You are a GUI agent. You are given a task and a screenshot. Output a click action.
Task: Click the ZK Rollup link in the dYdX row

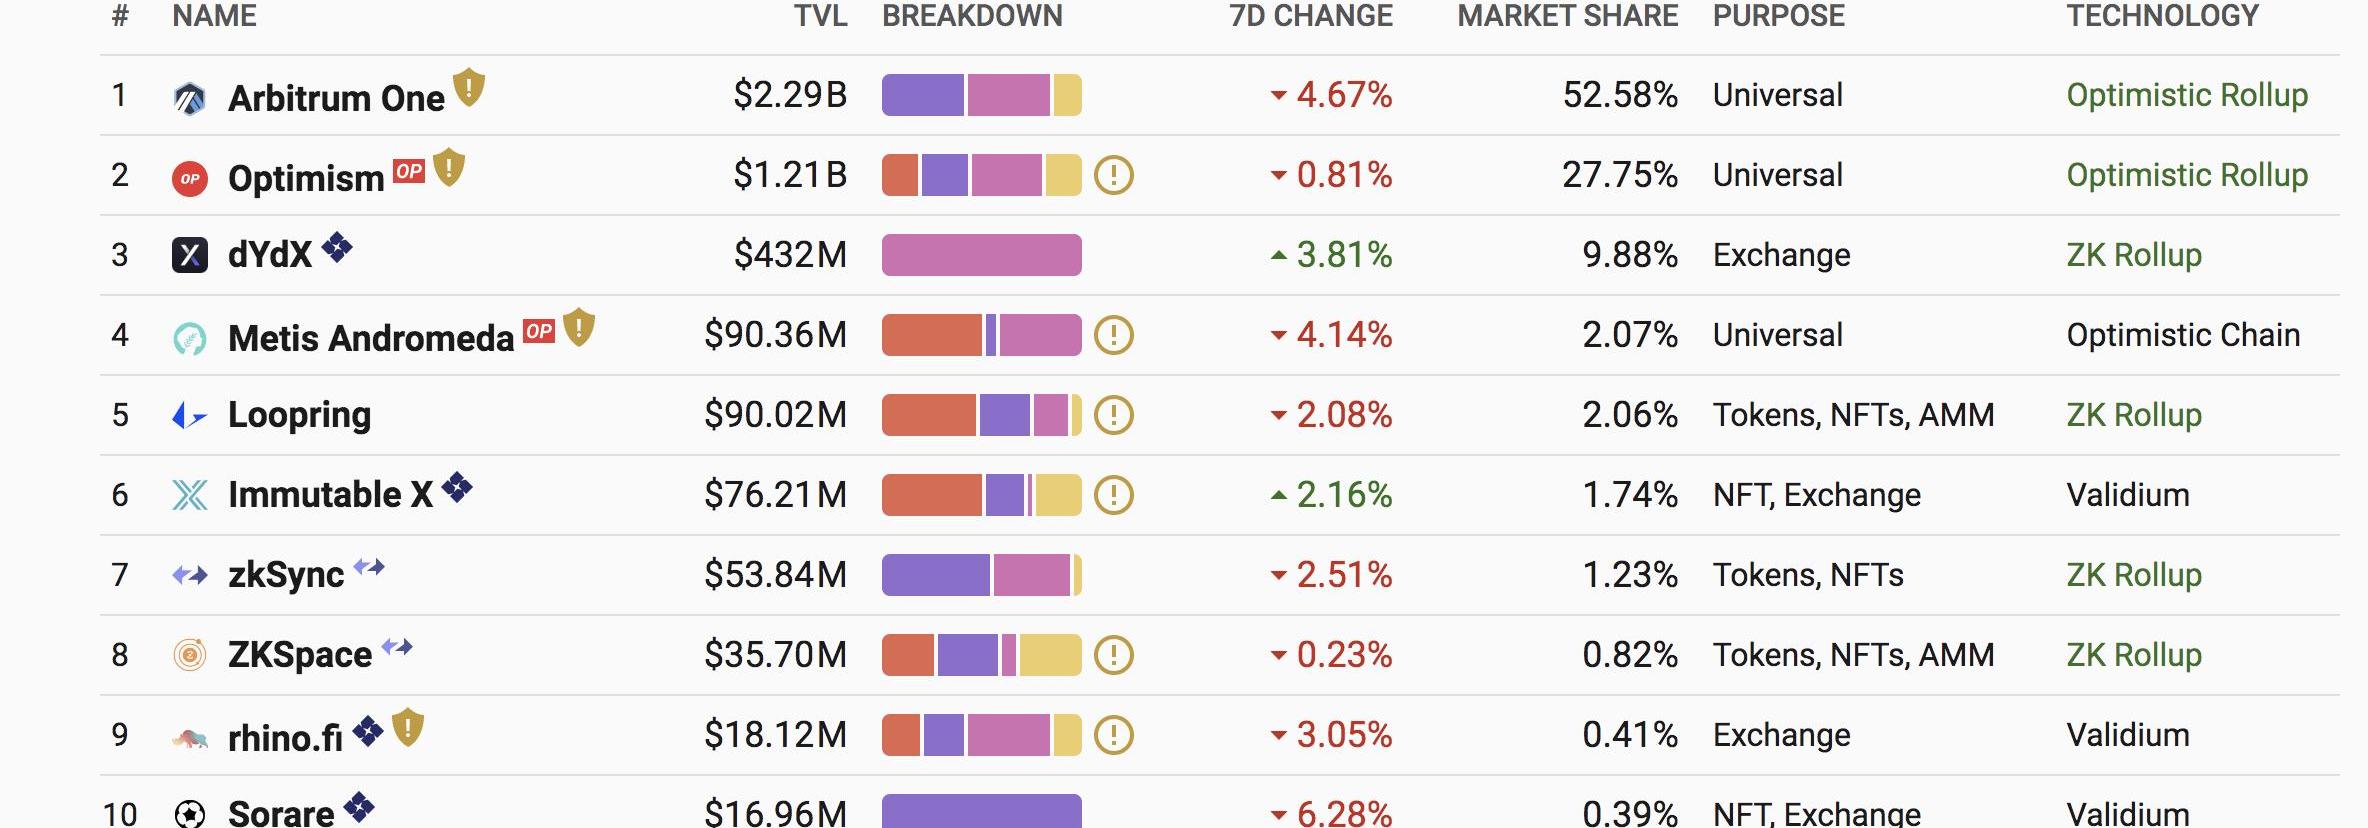(x=2134, y=255)
